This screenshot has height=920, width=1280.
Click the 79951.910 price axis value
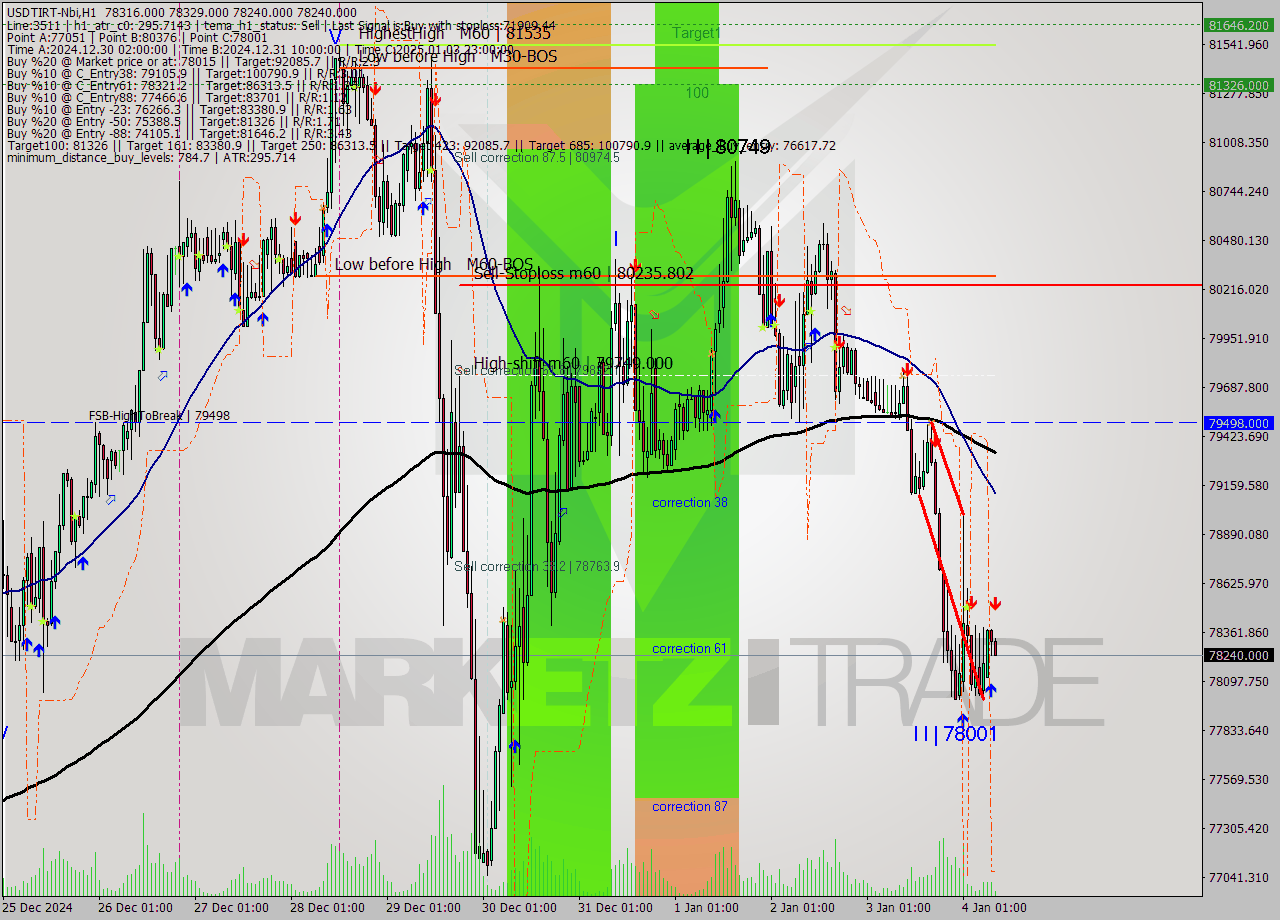tap(1239, 338)
